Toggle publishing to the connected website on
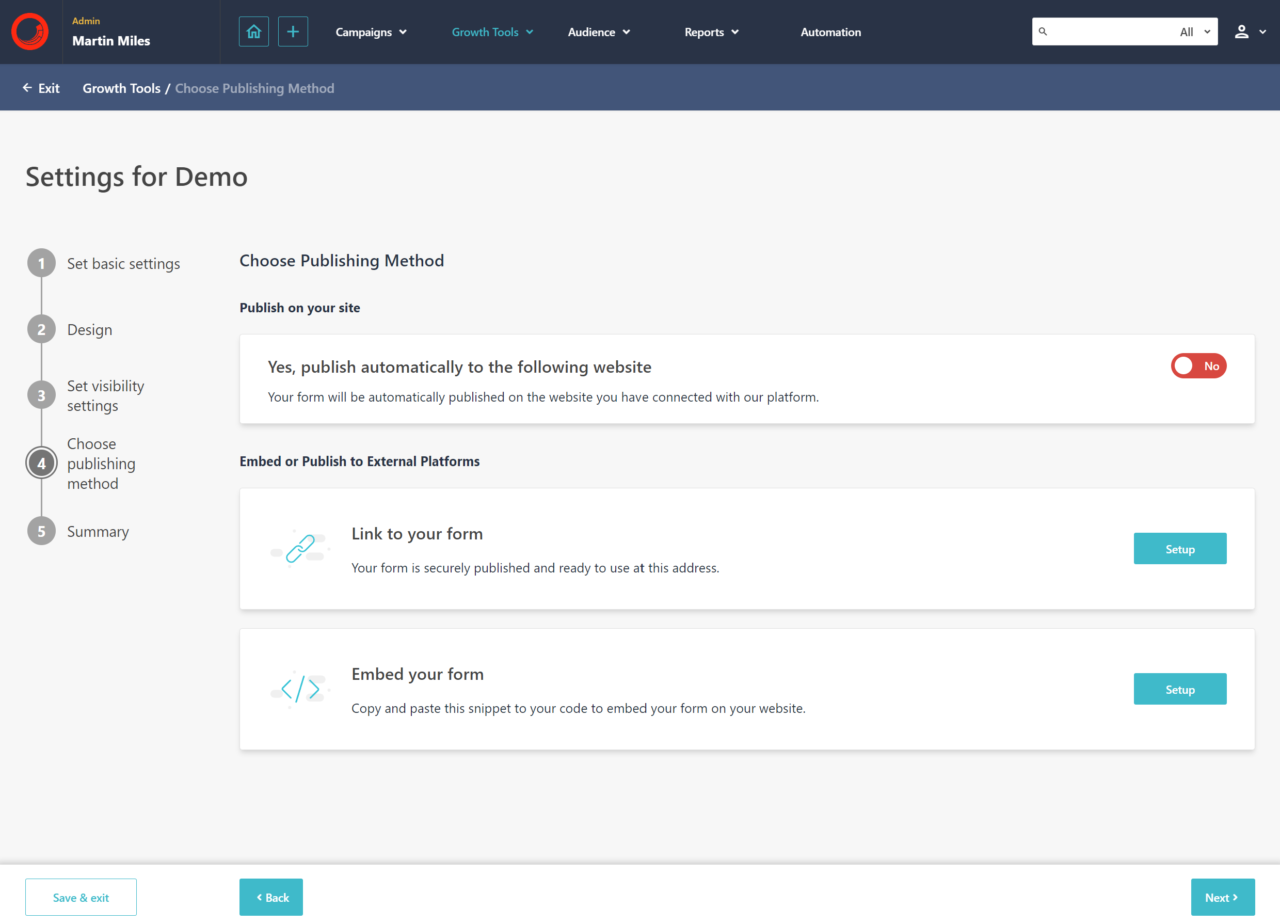Screen dimensions: 1280x924 click(1198, 365)
